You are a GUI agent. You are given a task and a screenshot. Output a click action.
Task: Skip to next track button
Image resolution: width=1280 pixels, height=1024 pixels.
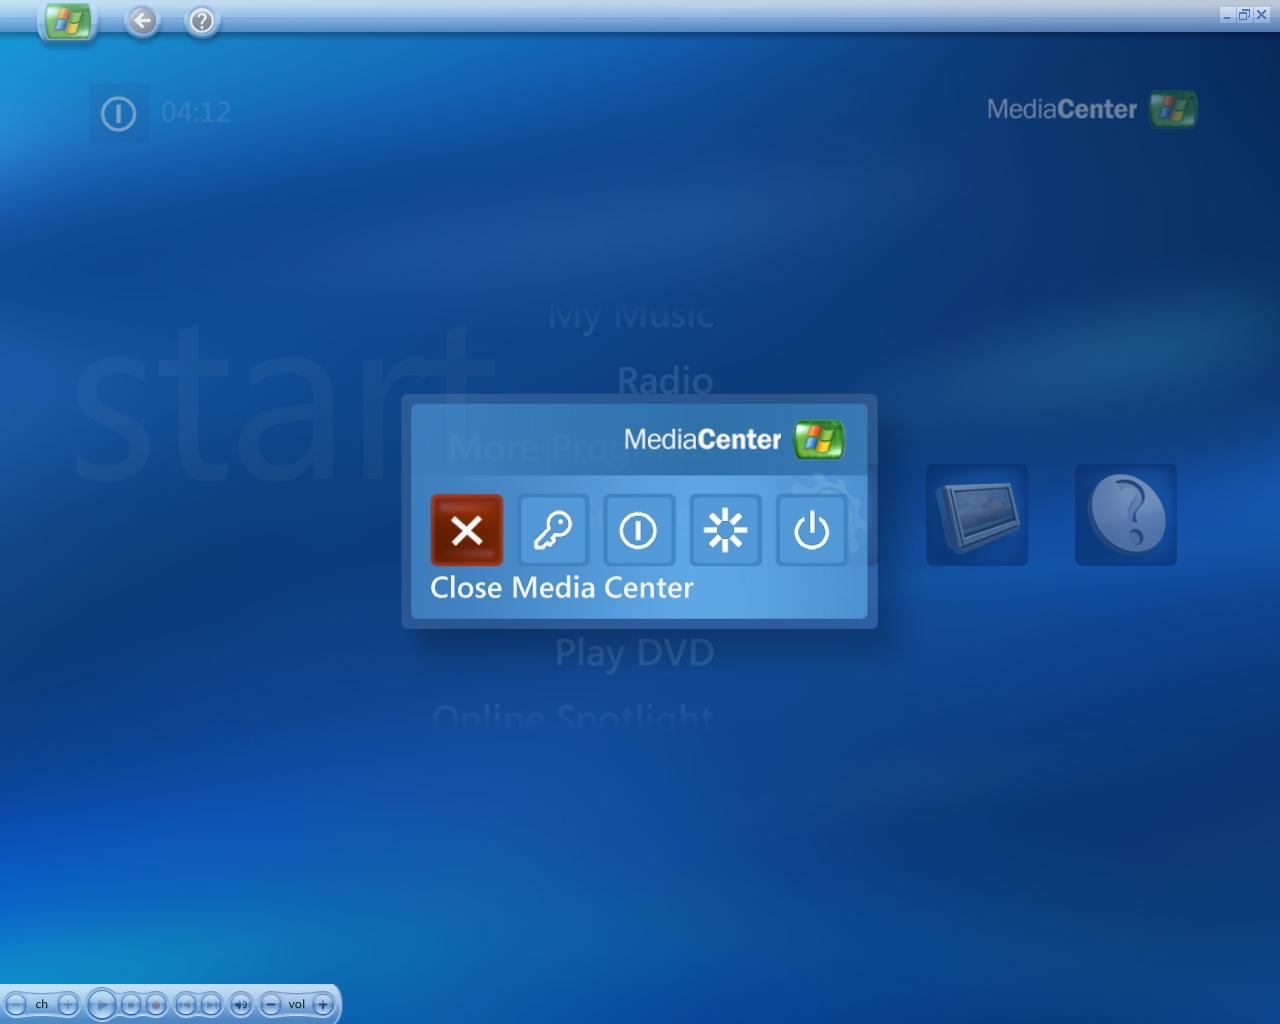pos(211,1004)
